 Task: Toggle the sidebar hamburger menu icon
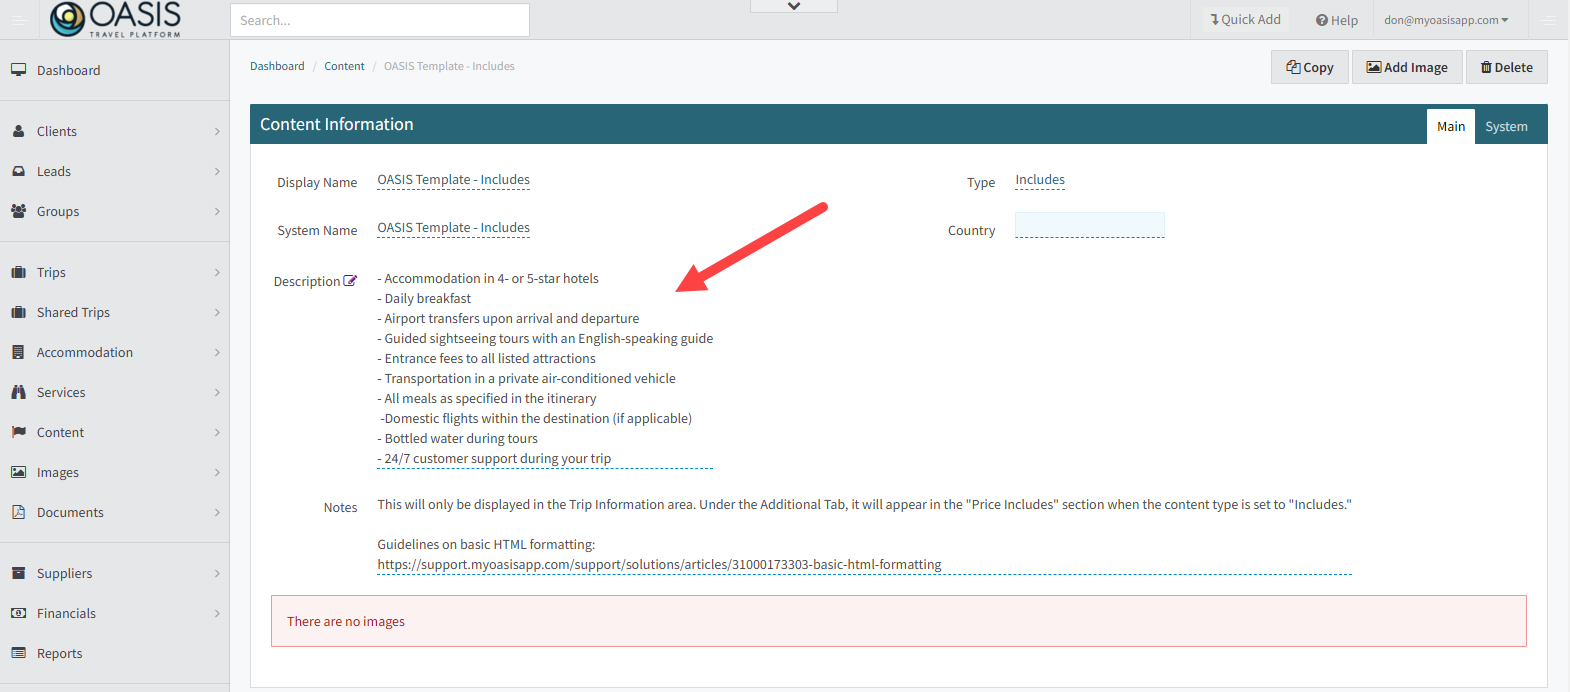[x=20, y=20]
